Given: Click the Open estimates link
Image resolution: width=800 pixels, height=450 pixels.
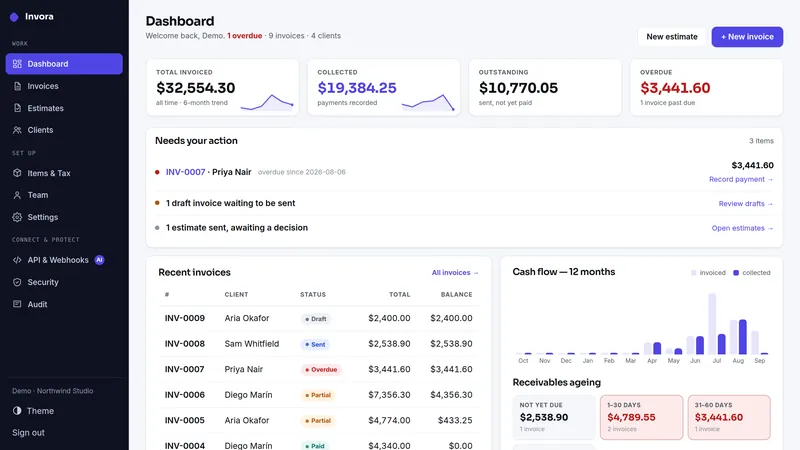Looking at the screenshot, I should pyautogui.click(x=742, y=228).
